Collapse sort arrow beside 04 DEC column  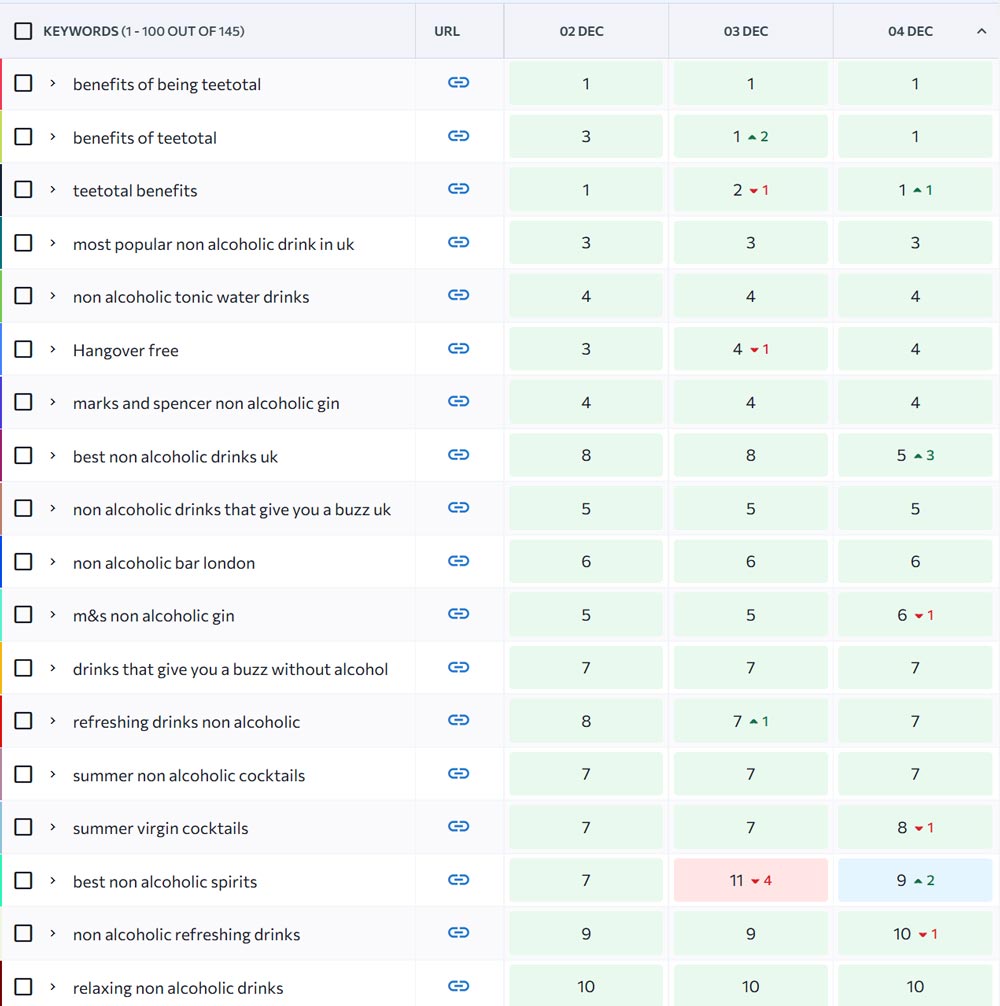coord(981,31)
